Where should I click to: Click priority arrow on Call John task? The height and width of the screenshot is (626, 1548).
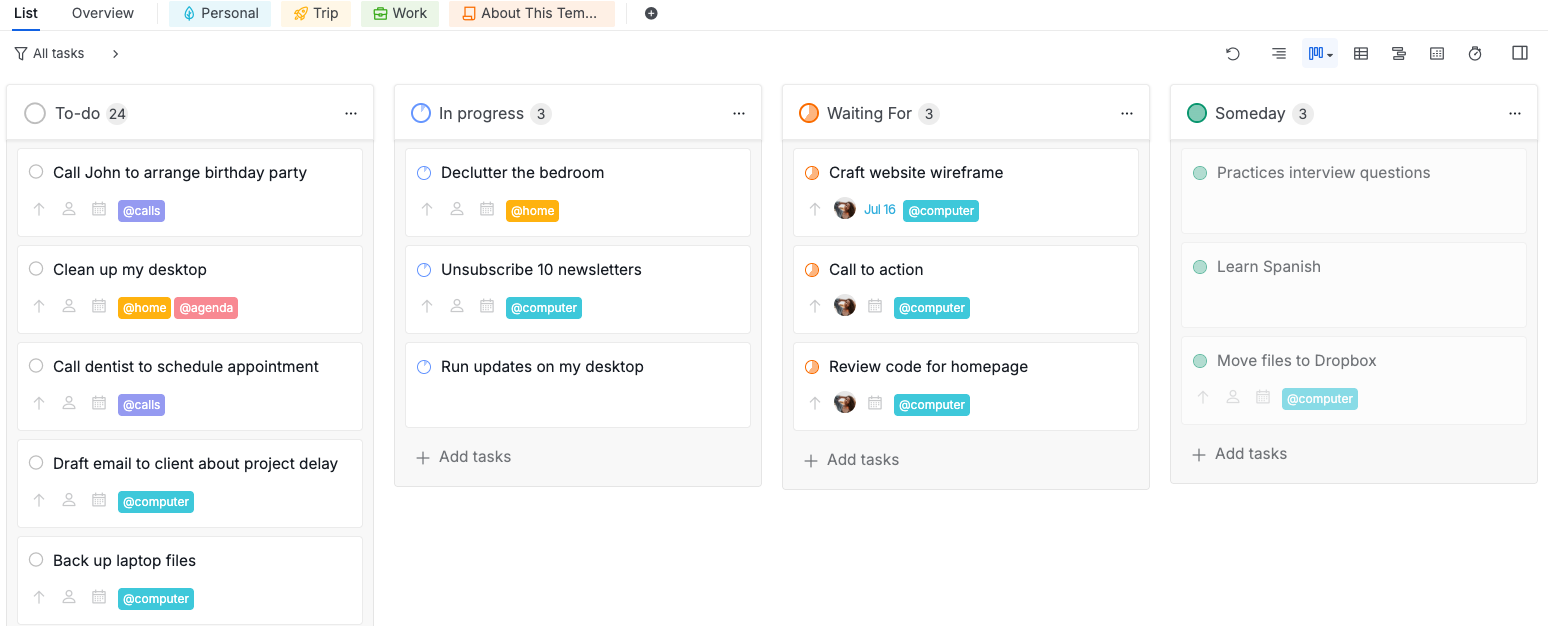click(39, 210)
